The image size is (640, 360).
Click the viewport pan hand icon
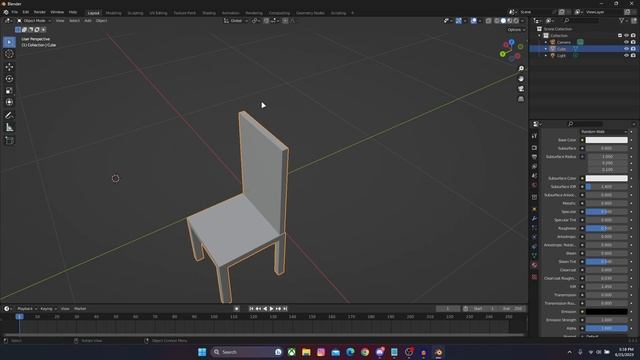click(521, 79)
